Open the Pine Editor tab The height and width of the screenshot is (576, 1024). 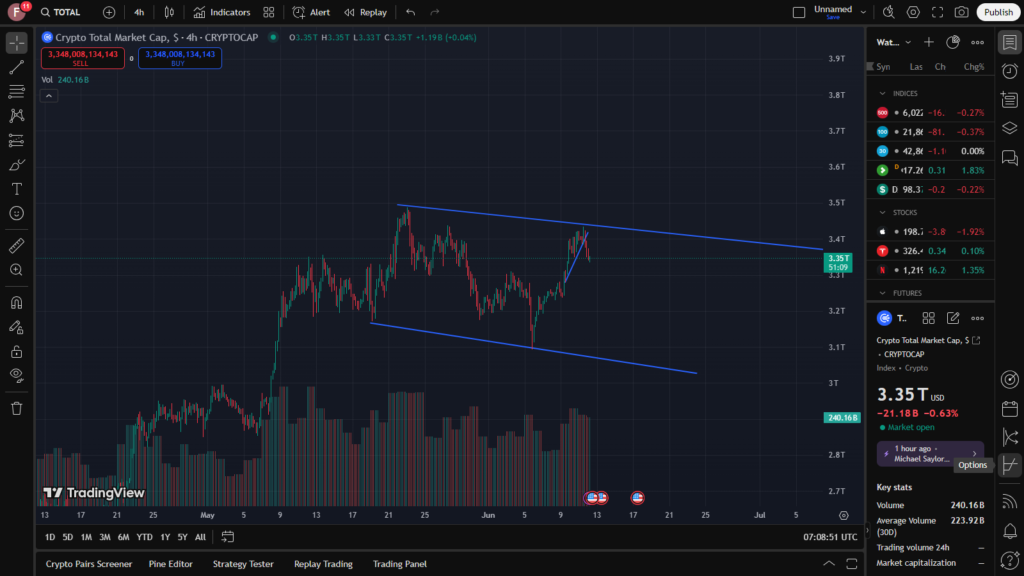(x=172, y=564)
